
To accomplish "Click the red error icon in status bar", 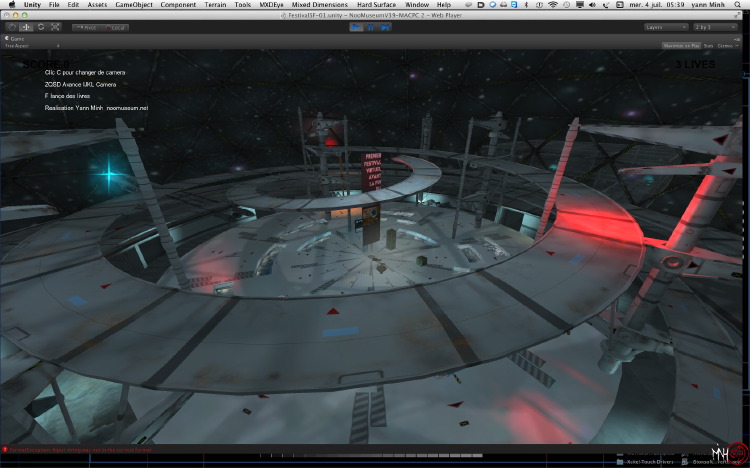I will [x=5, y=450].
